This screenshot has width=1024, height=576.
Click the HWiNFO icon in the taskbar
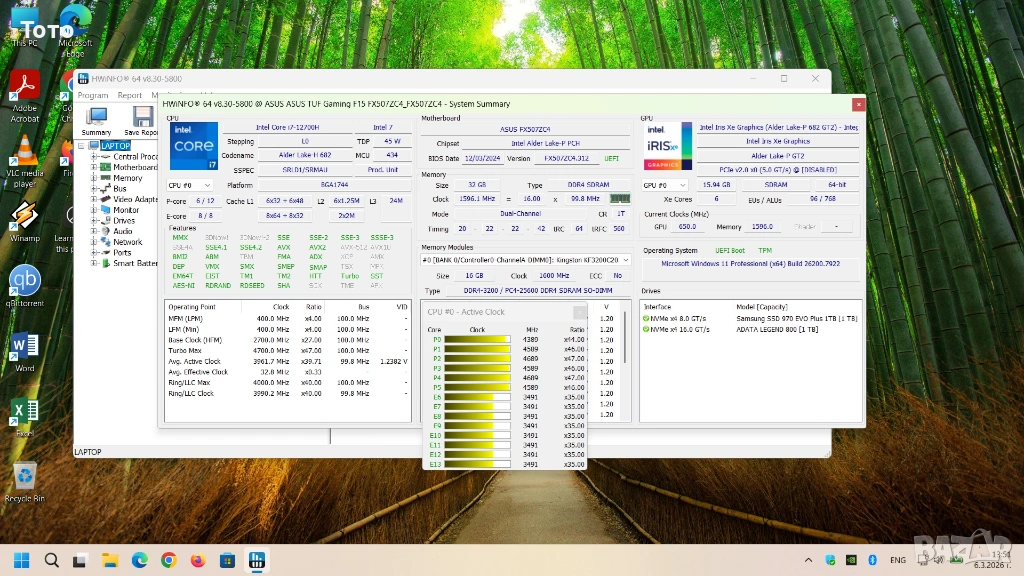coord(256,559)
